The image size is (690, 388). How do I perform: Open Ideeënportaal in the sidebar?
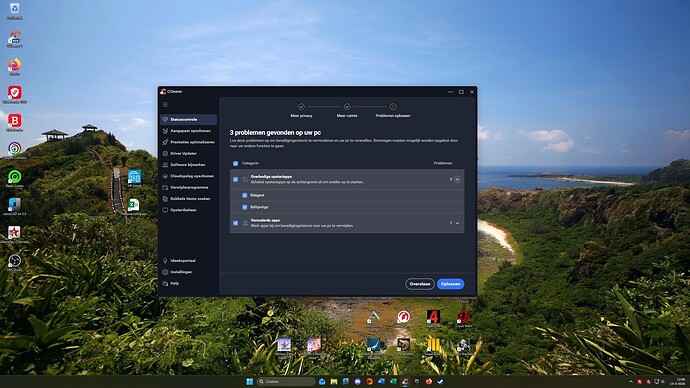click(x=188, y=260)
